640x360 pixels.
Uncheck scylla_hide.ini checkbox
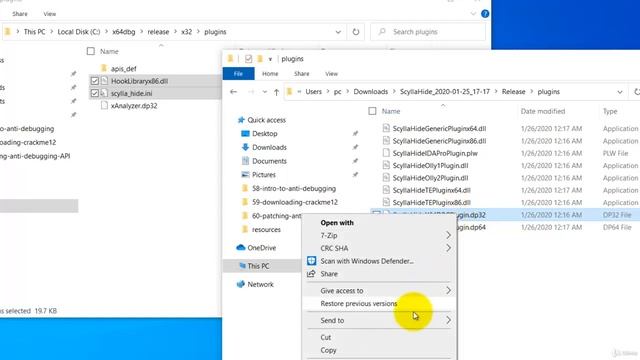(x=94, y=93)
